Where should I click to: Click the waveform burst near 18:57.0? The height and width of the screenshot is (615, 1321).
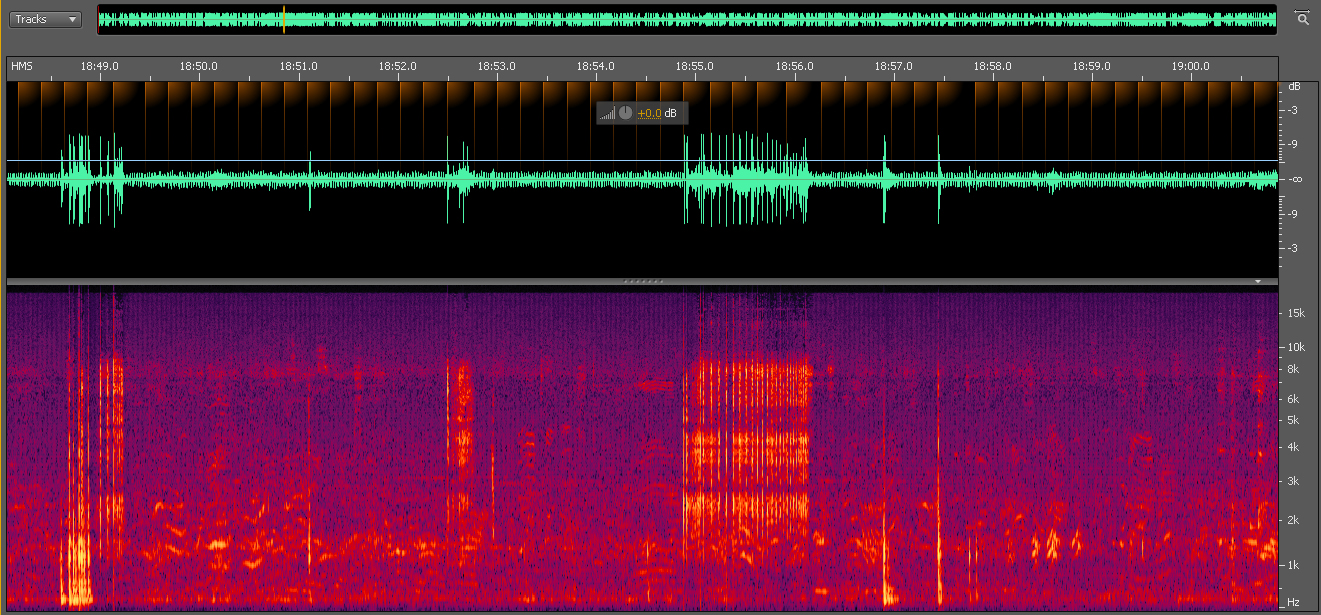tap(885, 178)
